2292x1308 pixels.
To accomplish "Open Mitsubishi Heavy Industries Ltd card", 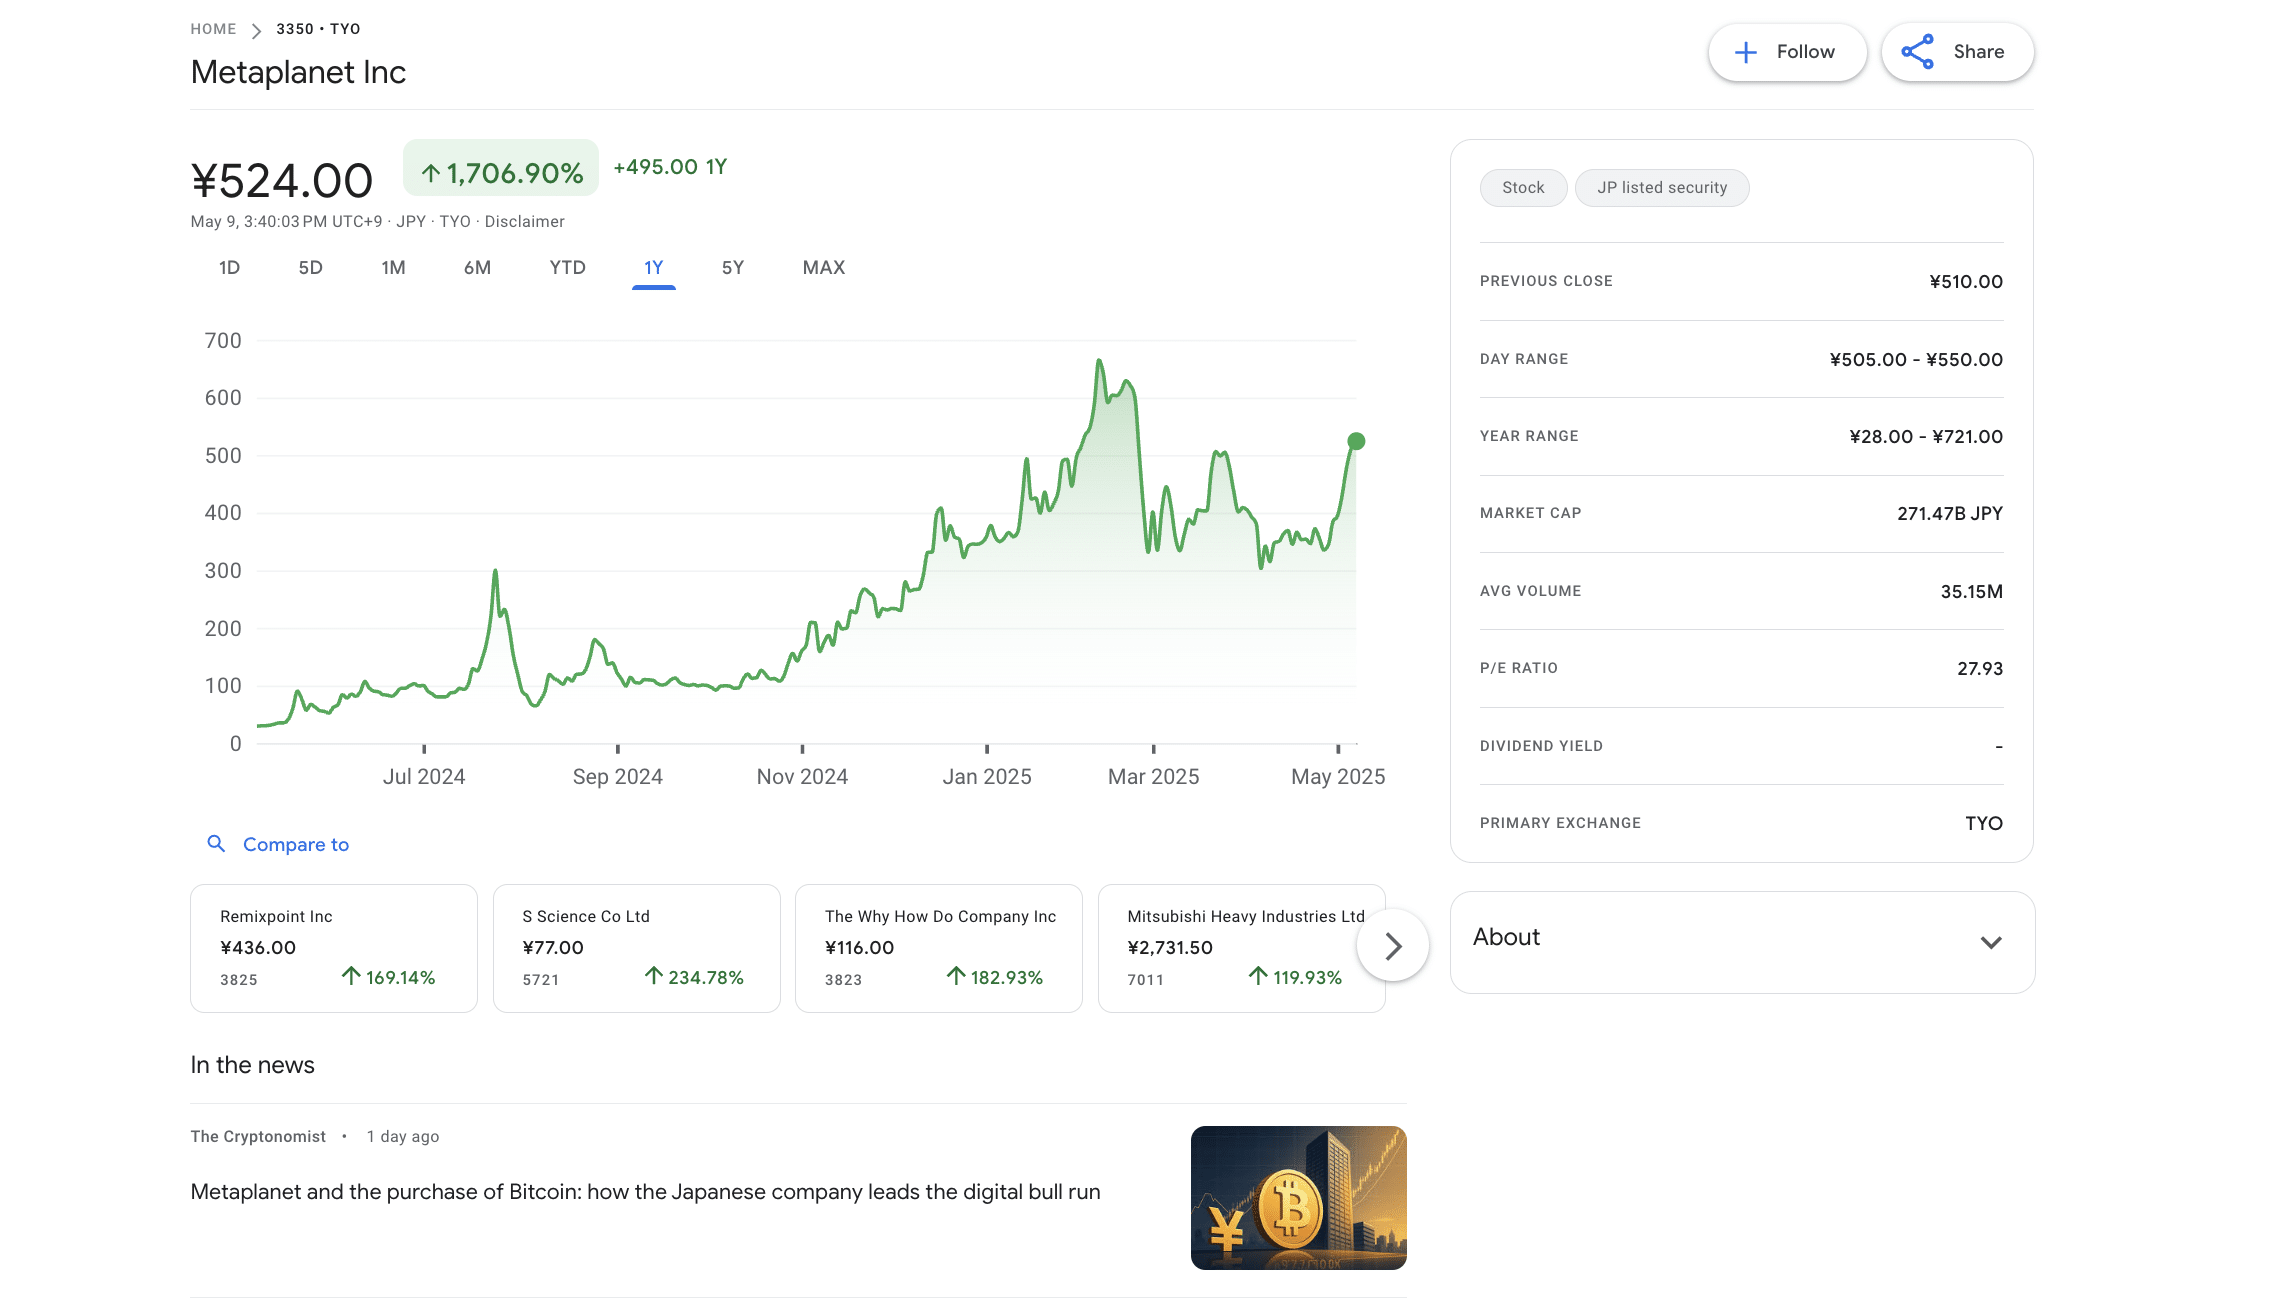I will [1241, 948].
